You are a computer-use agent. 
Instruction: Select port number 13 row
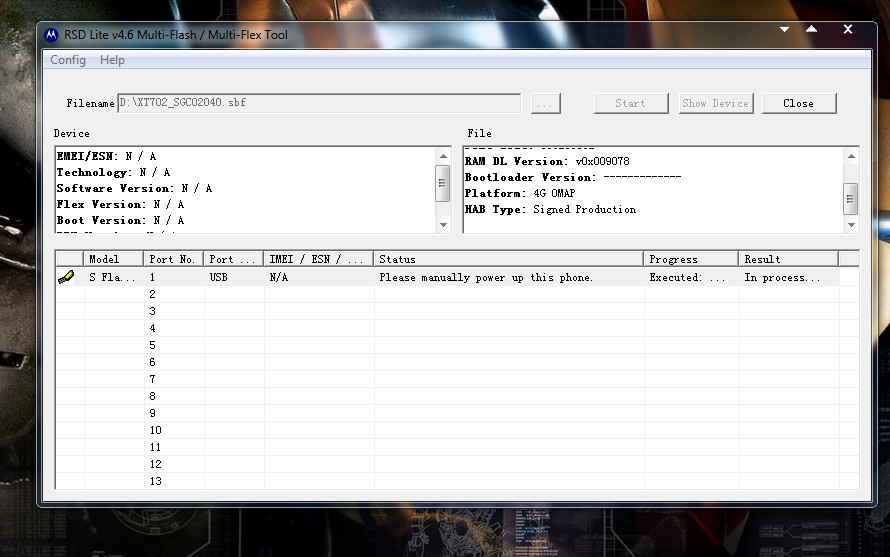(x=457, y=481)
